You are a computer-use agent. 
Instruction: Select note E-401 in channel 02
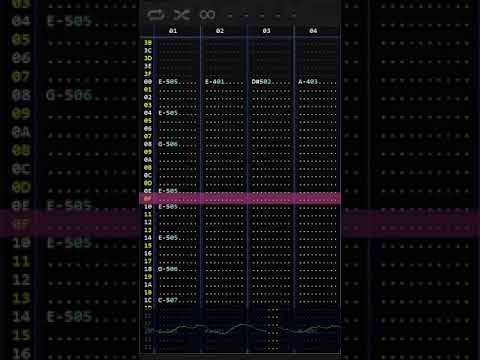click(215, 82)
